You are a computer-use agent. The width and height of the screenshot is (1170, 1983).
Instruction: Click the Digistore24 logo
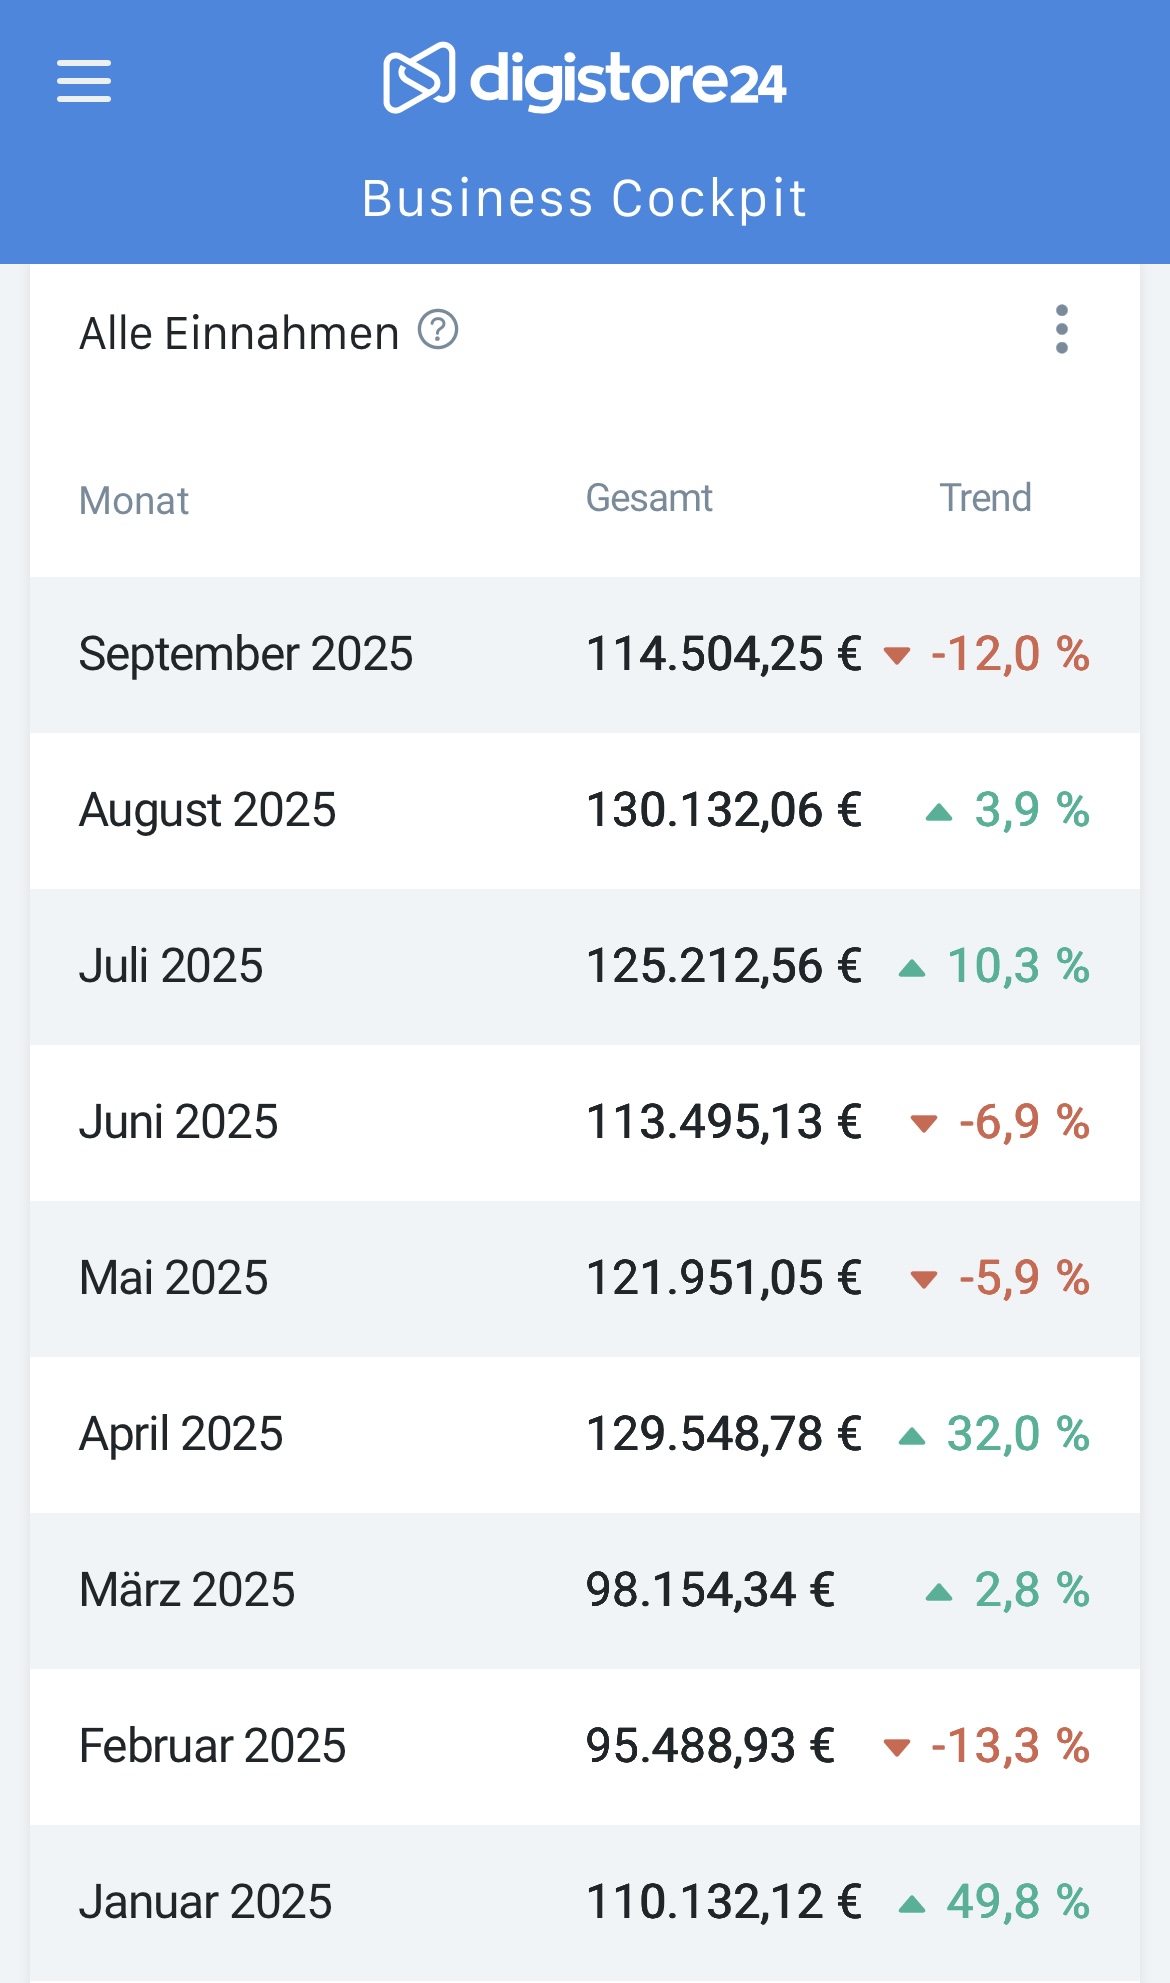[x=585, y=78]
